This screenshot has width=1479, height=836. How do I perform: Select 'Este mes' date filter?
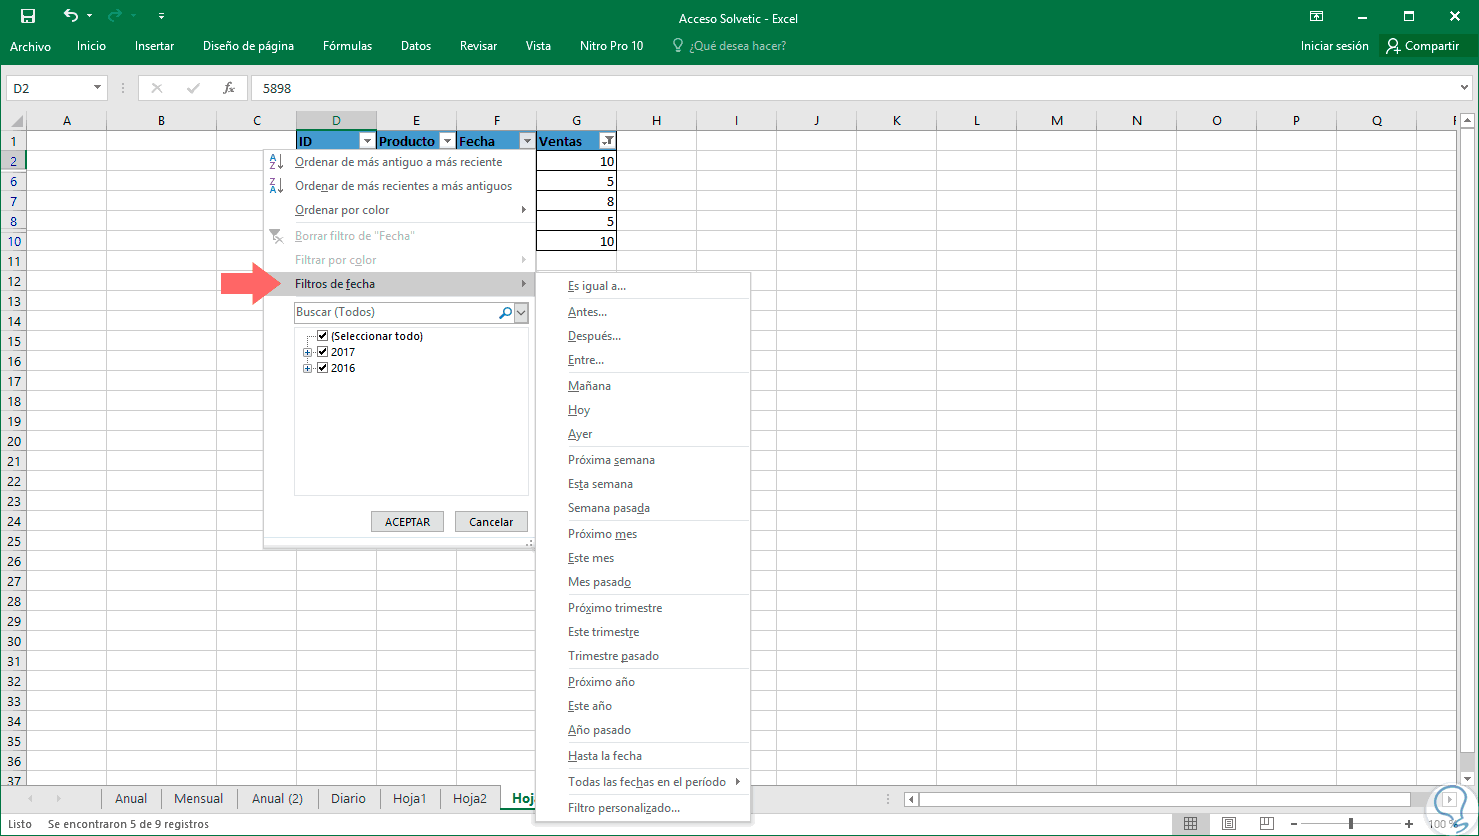click(x=591, y=558)
